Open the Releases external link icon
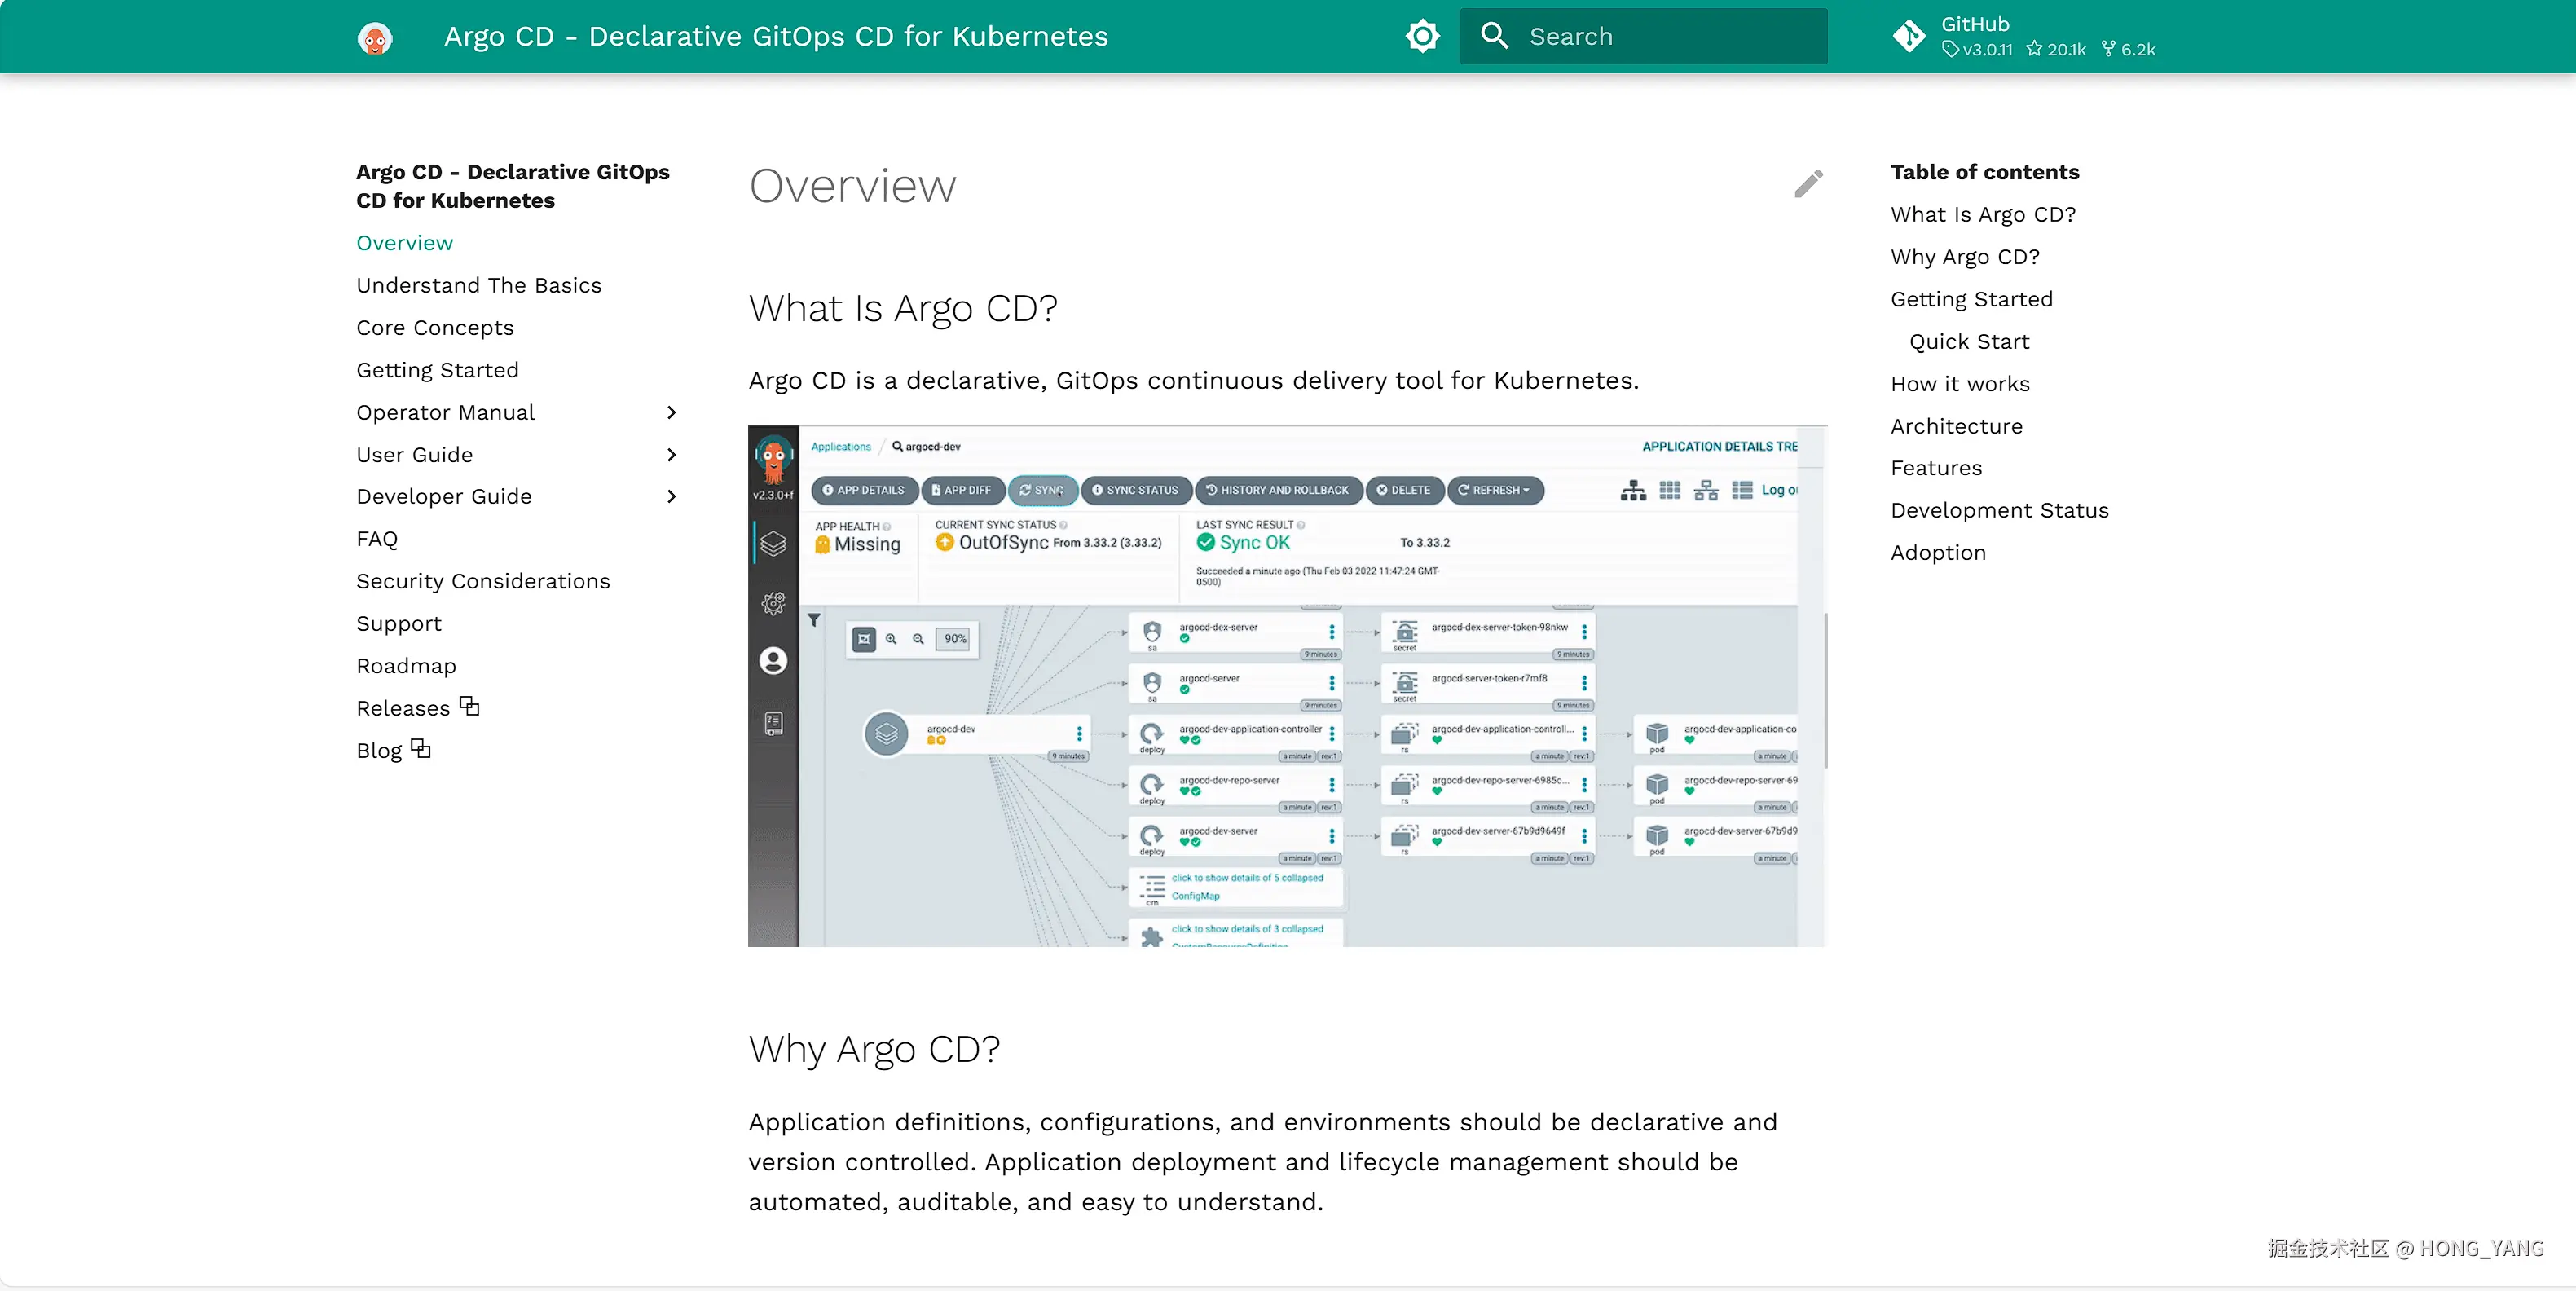 (x=470, y=707)
